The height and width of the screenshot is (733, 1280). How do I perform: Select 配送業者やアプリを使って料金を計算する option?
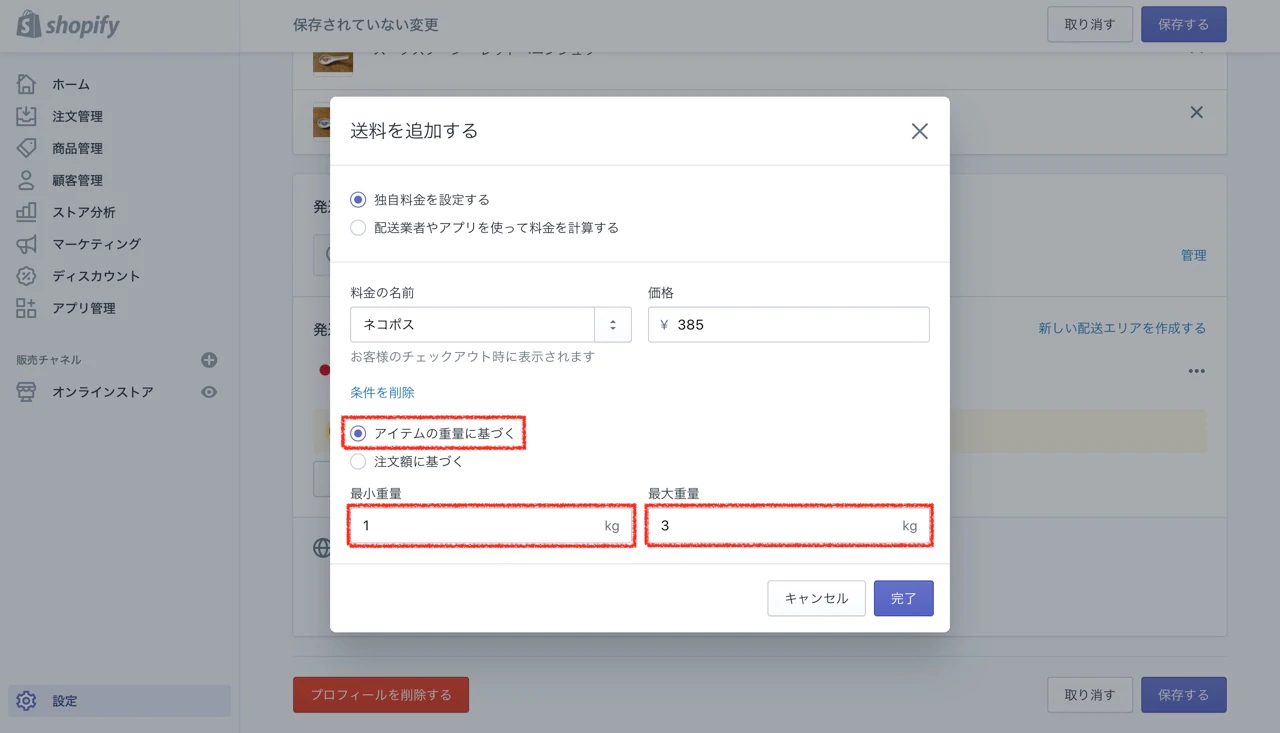[358, 228]
